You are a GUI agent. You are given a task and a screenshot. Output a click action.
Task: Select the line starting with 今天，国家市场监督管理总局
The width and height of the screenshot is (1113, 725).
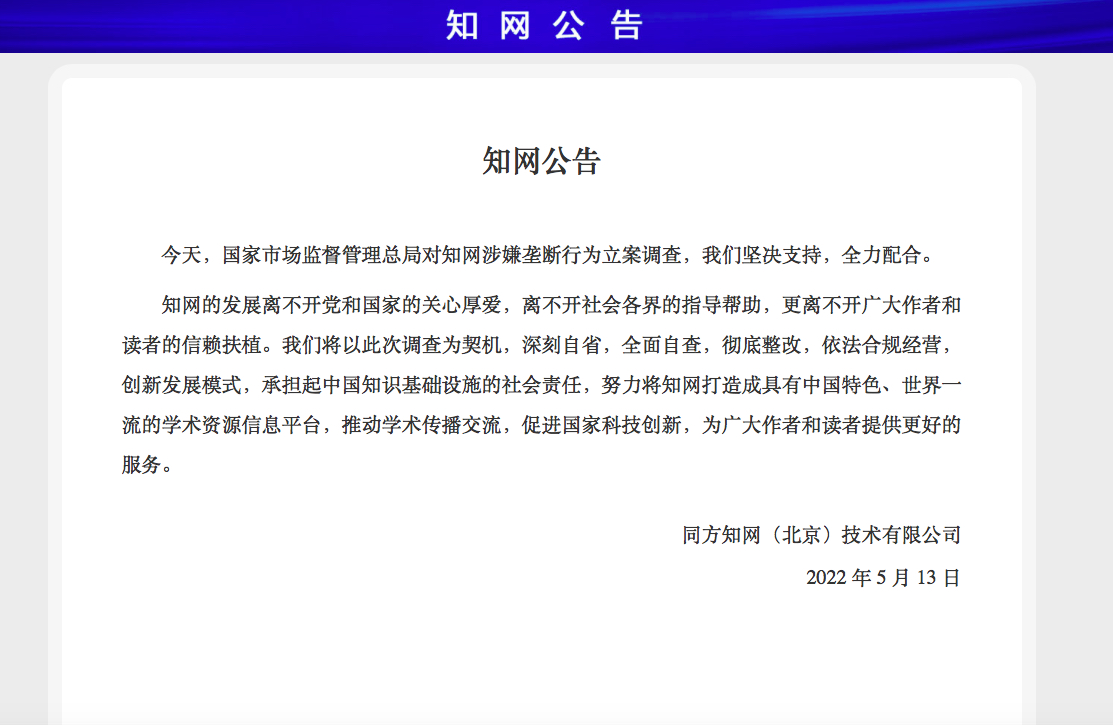(x=549, y=255)
